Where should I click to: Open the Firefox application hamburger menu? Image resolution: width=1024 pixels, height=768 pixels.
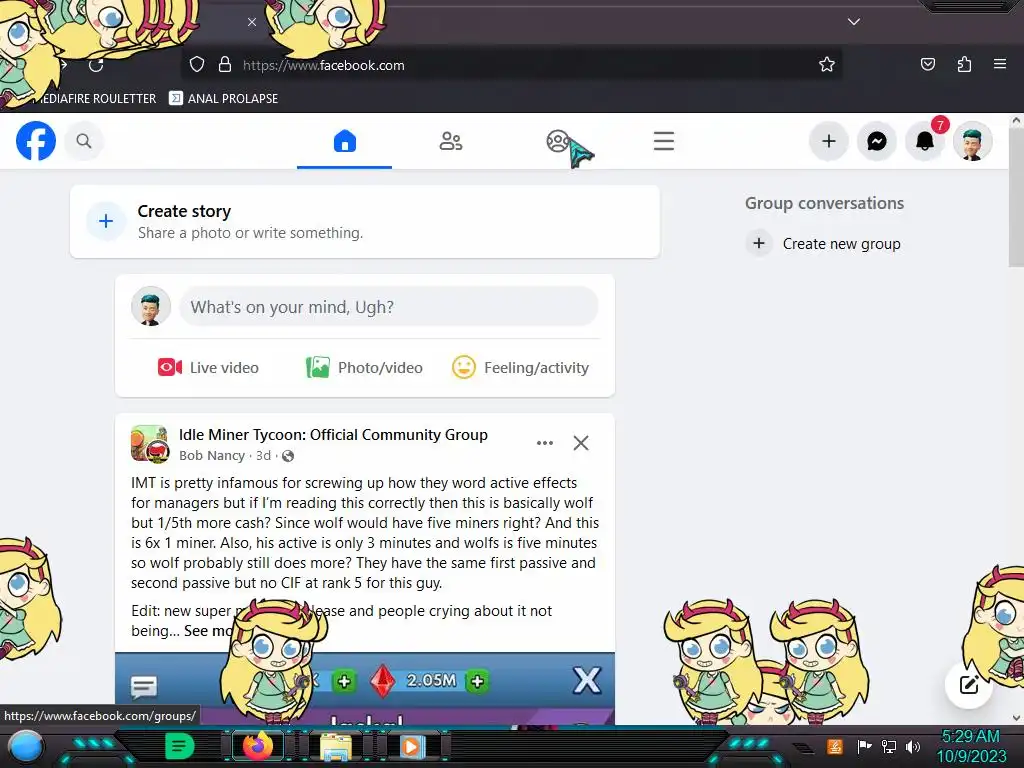click(x=1000, y=64)
